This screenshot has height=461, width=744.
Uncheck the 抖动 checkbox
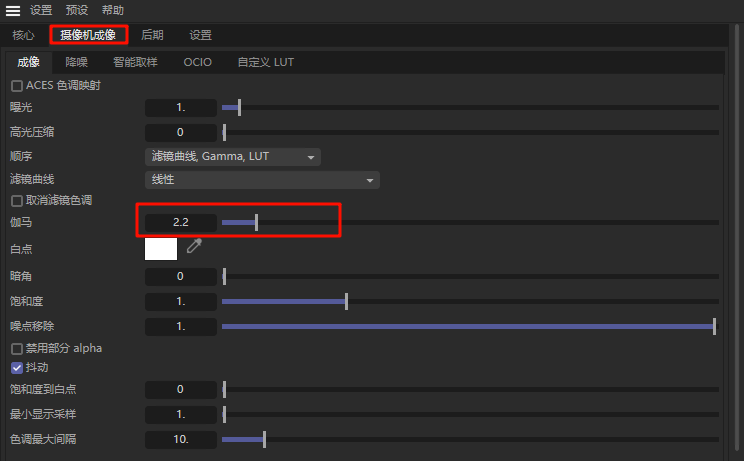16,368
